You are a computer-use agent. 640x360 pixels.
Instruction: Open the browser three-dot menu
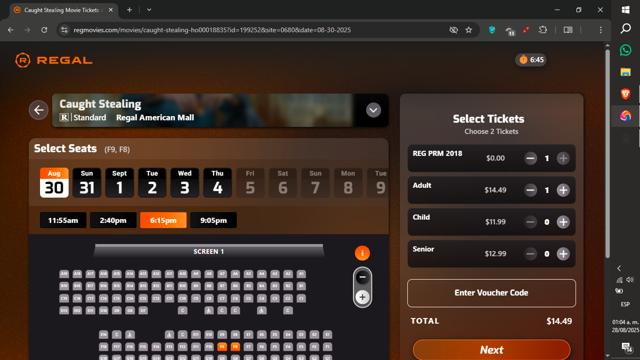click(x=600, y=30)
